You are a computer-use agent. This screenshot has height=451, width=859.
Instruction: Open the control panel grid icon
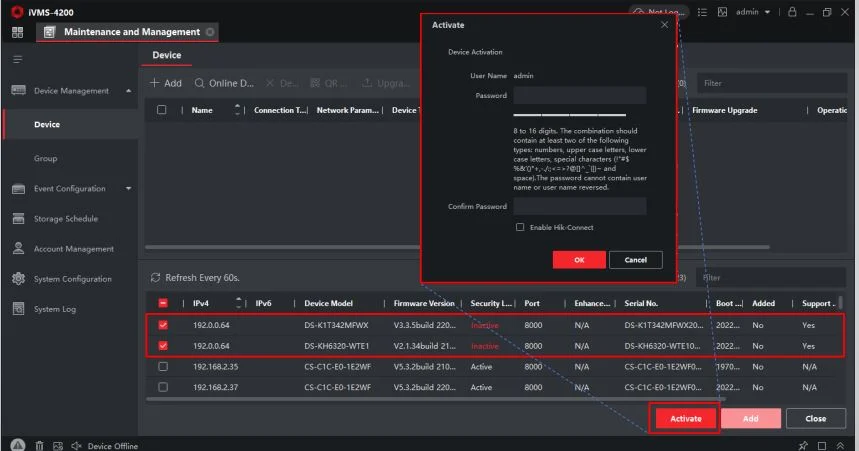(18, 32)
